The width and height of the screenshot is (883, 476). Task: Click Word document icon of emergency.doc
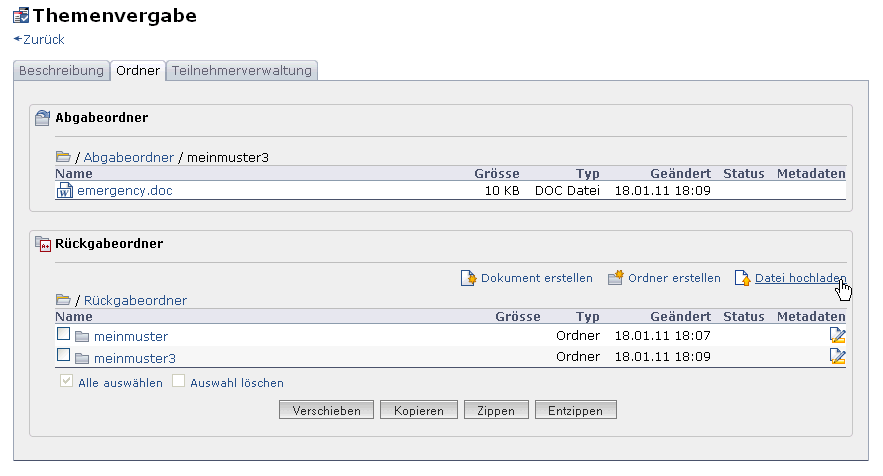coord(65,191)
